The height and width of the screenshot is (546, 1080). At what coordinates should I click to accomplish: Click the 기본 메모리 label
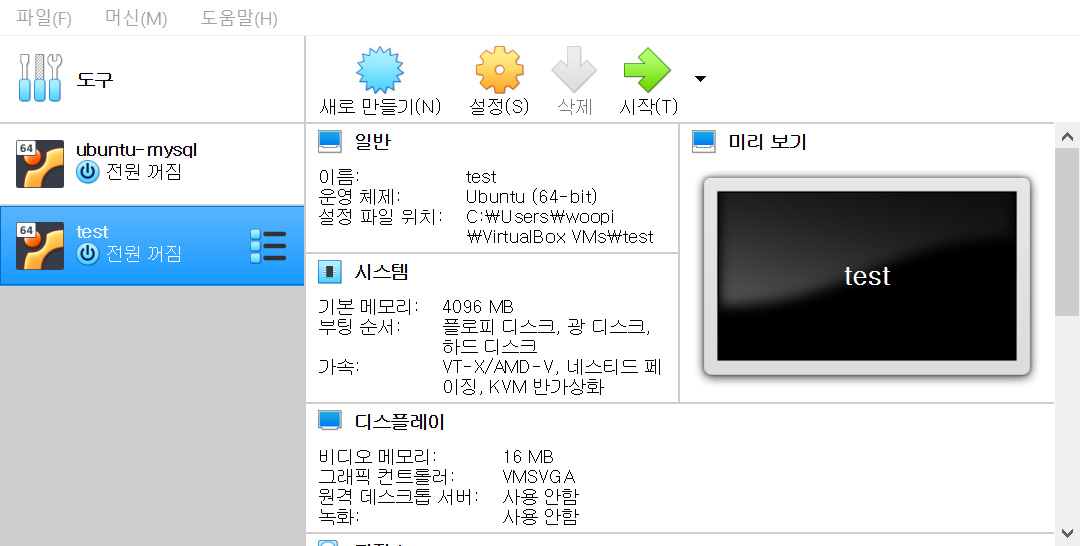(x=368, y=306)
